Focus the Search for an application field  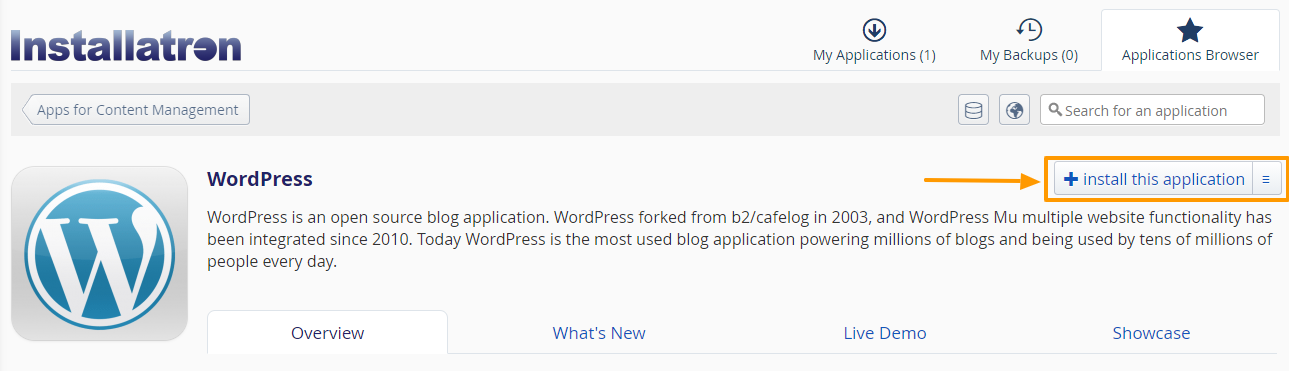(x=1152, y=110)
